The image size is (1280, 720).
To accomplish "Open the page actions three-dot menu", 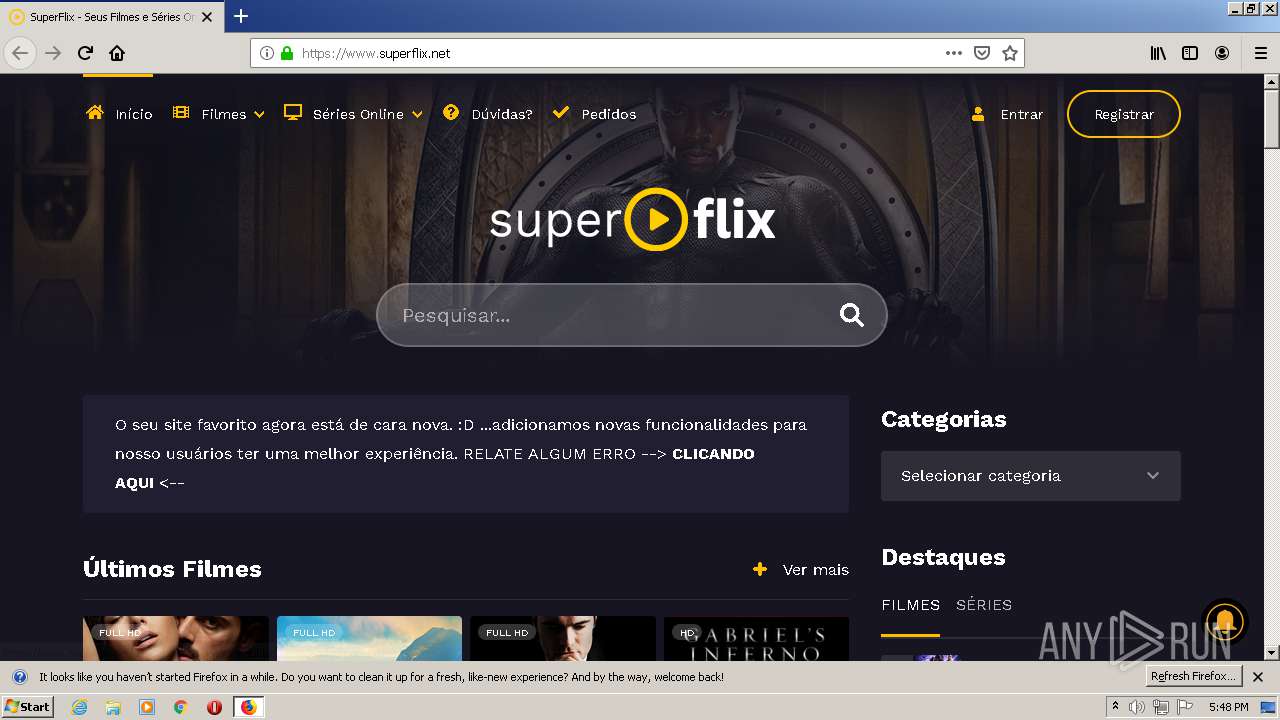I will (x=954, y=53).
